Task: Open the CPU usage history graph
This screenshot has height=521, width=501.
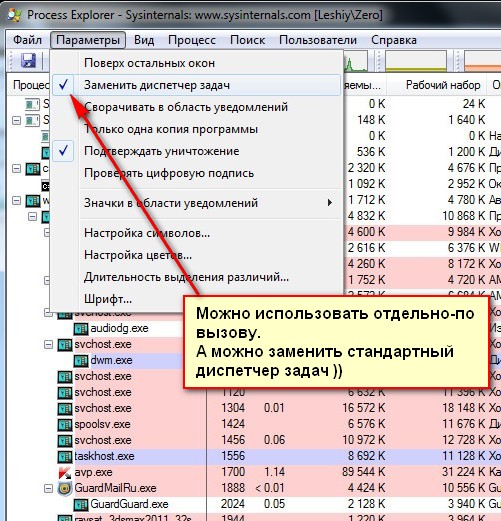Action: click(x=356, y=61)
